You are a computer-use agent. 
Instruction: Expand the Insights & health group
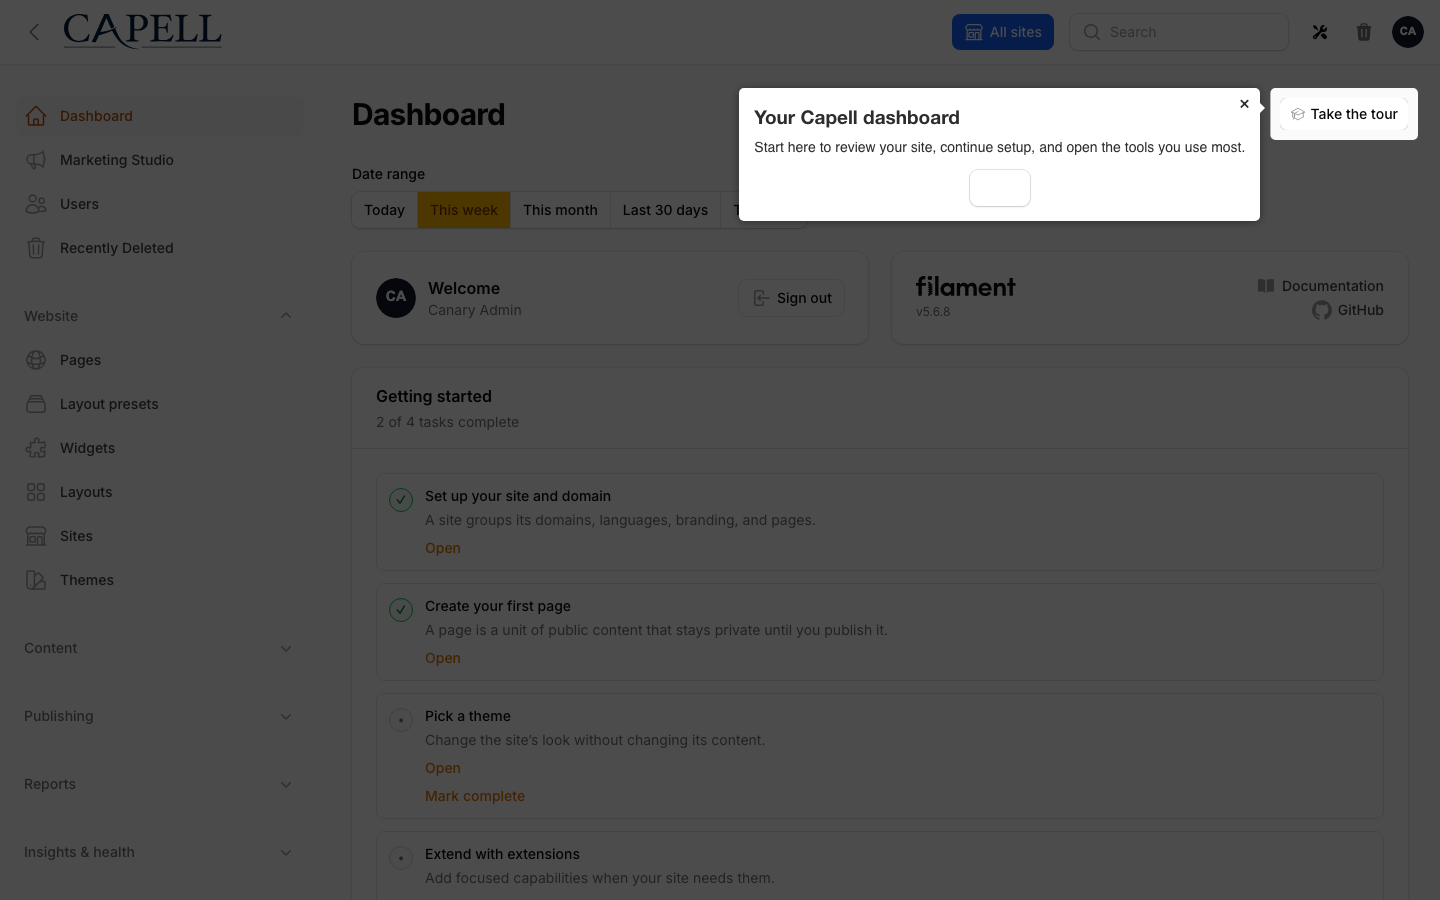[160, 852]
